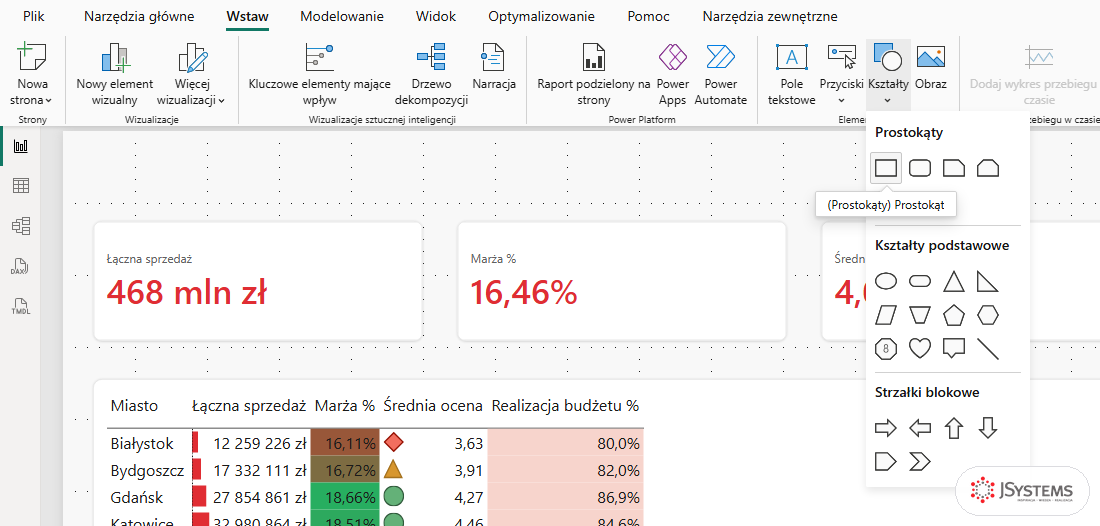Select the single snipped-corner rectangle shape

tap(954, 168)
